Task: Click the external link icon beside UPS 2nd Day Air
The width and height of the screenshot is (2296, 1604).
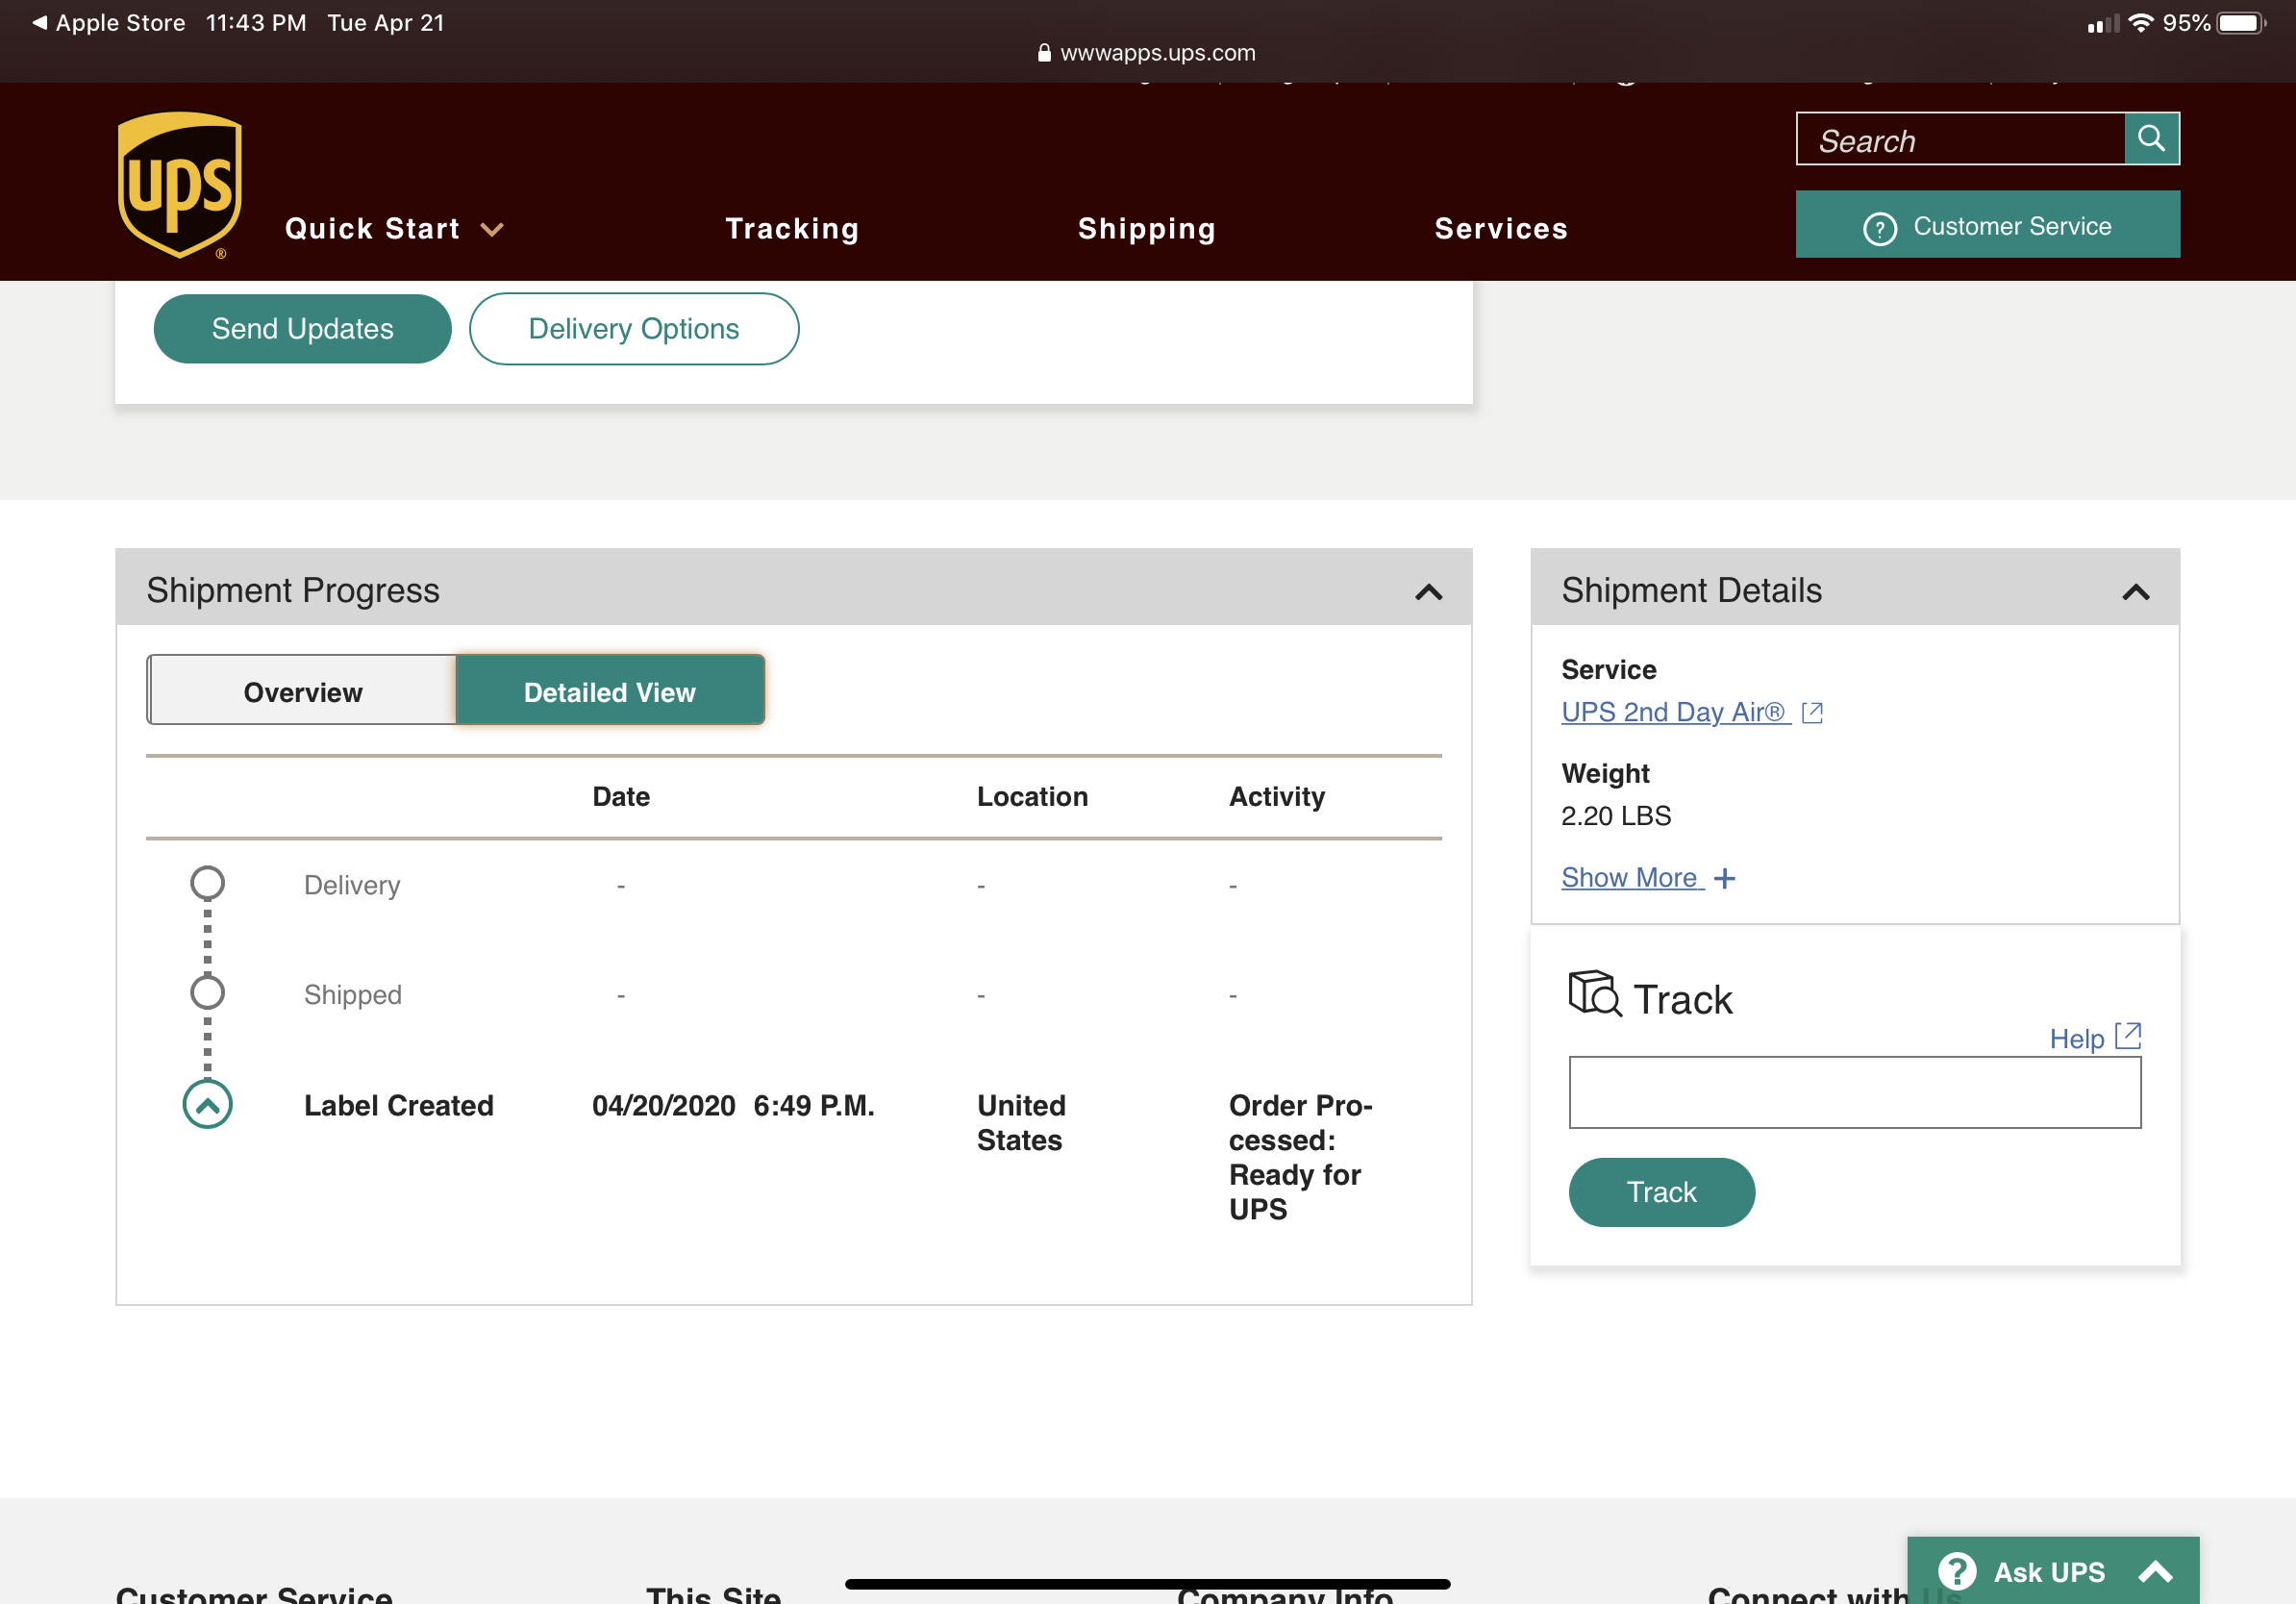Action: [1812, 712]
